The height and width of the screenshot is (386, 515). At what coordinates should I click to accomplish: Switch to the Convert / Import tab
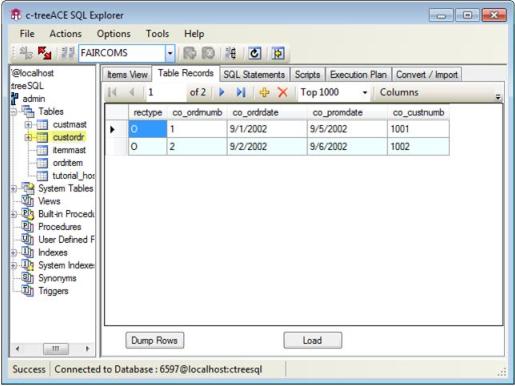coord(427,74)
